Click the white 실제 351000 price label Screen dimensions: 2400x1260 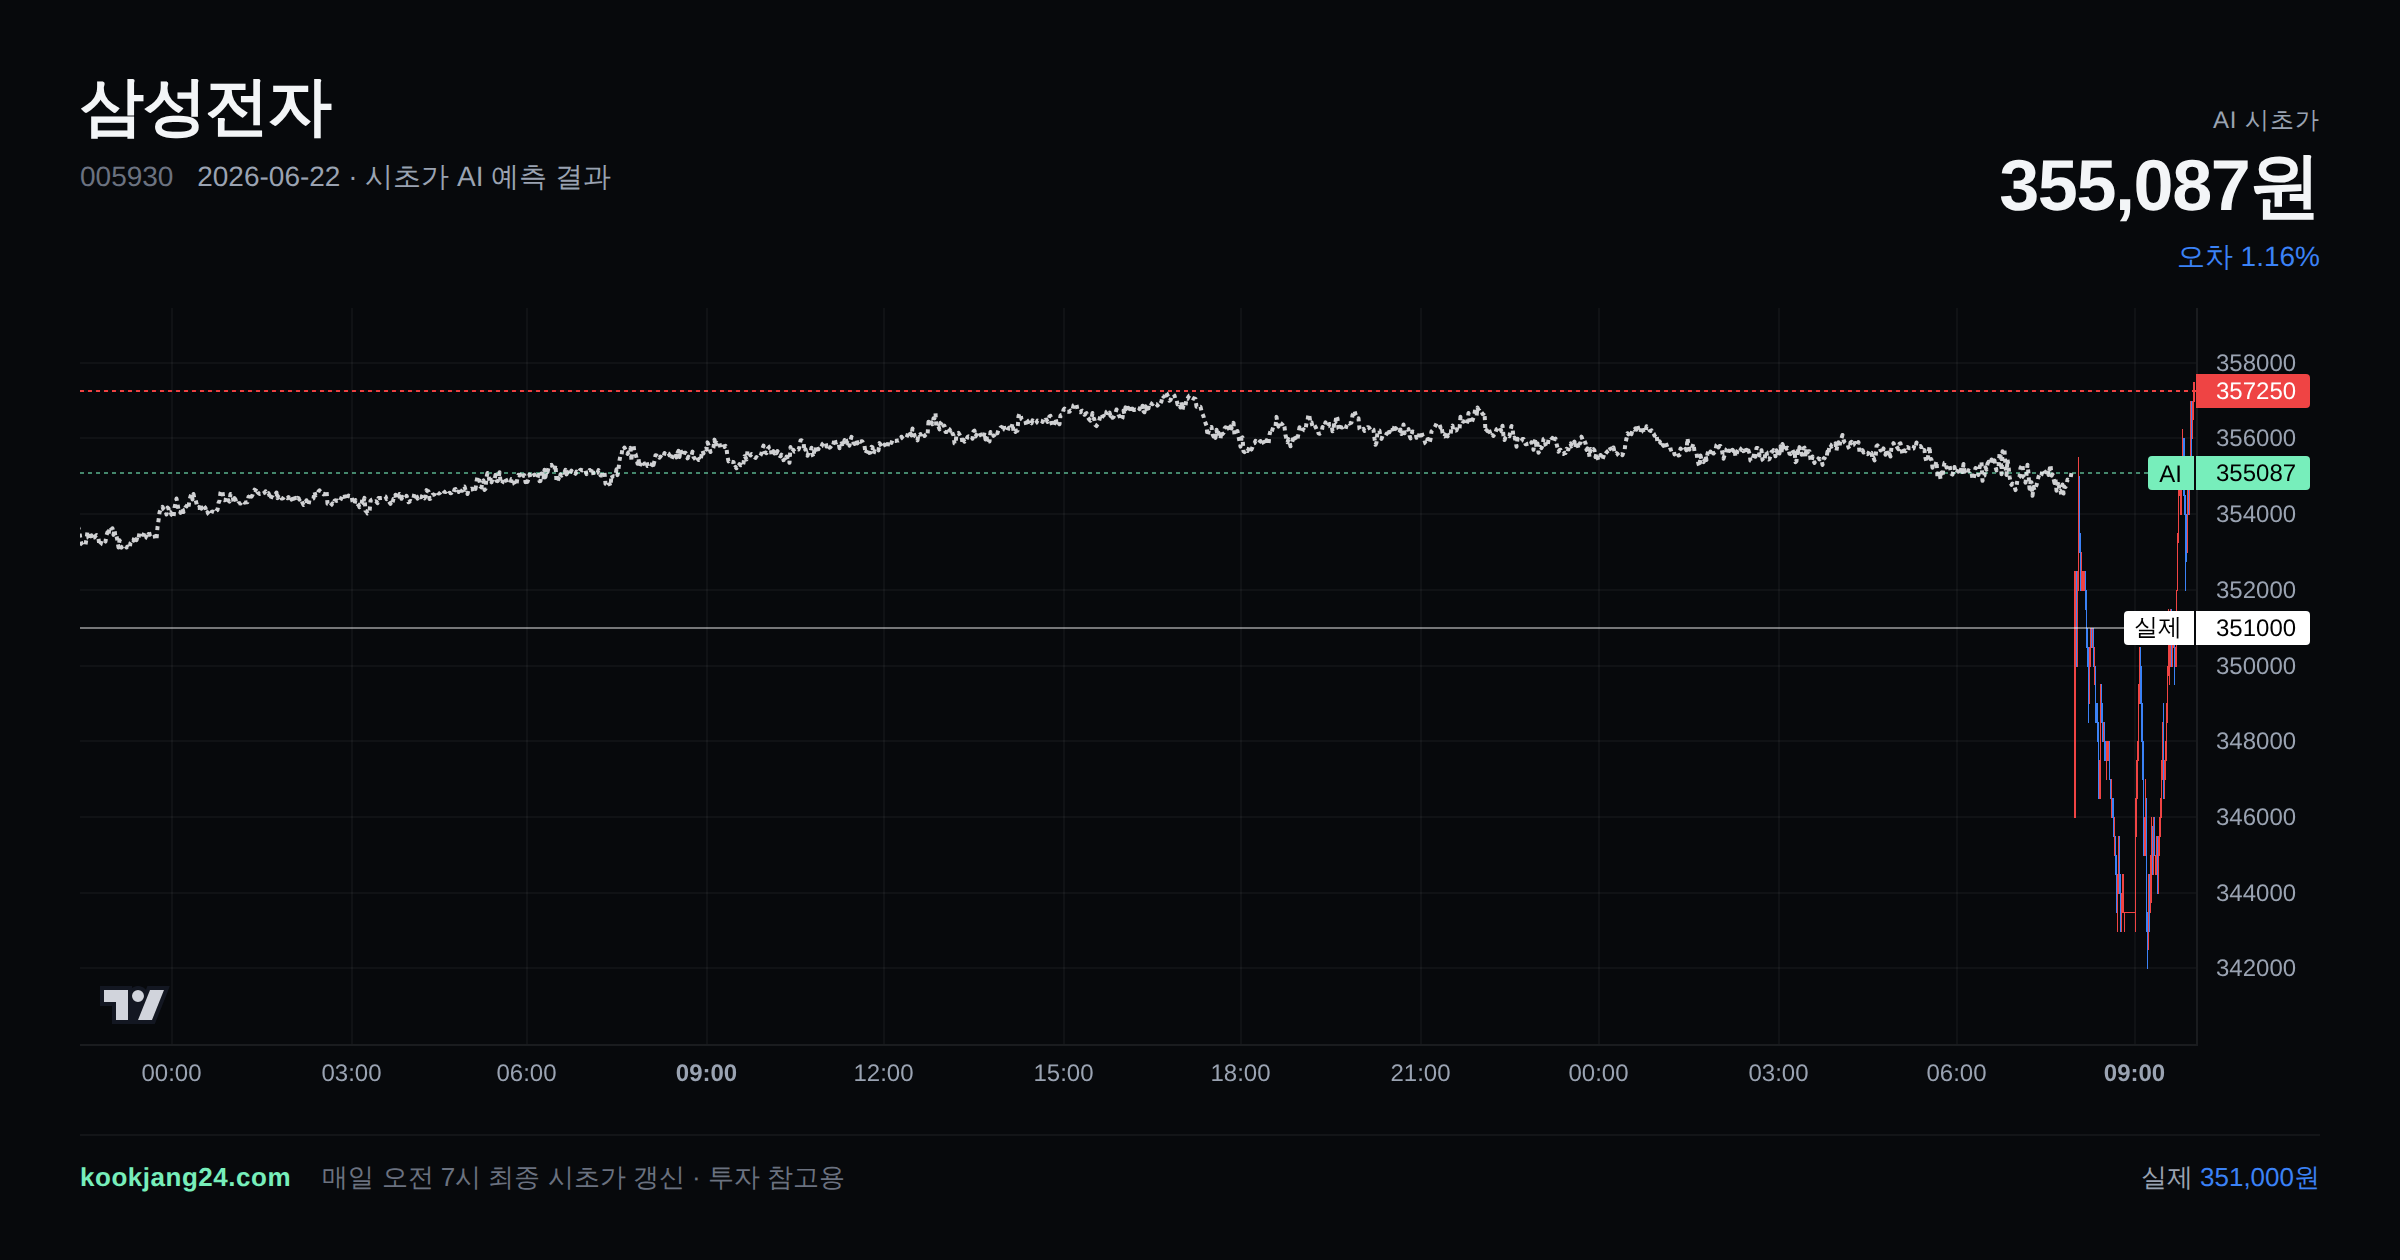2217,628
